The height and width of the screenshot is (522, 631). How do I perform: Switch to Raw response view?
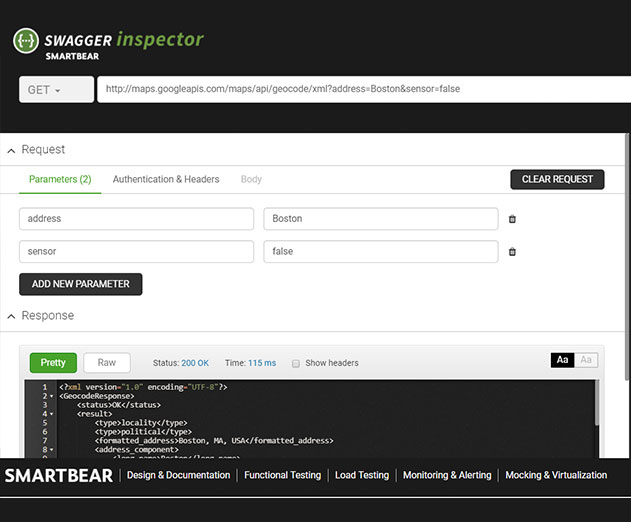(107, 363)
